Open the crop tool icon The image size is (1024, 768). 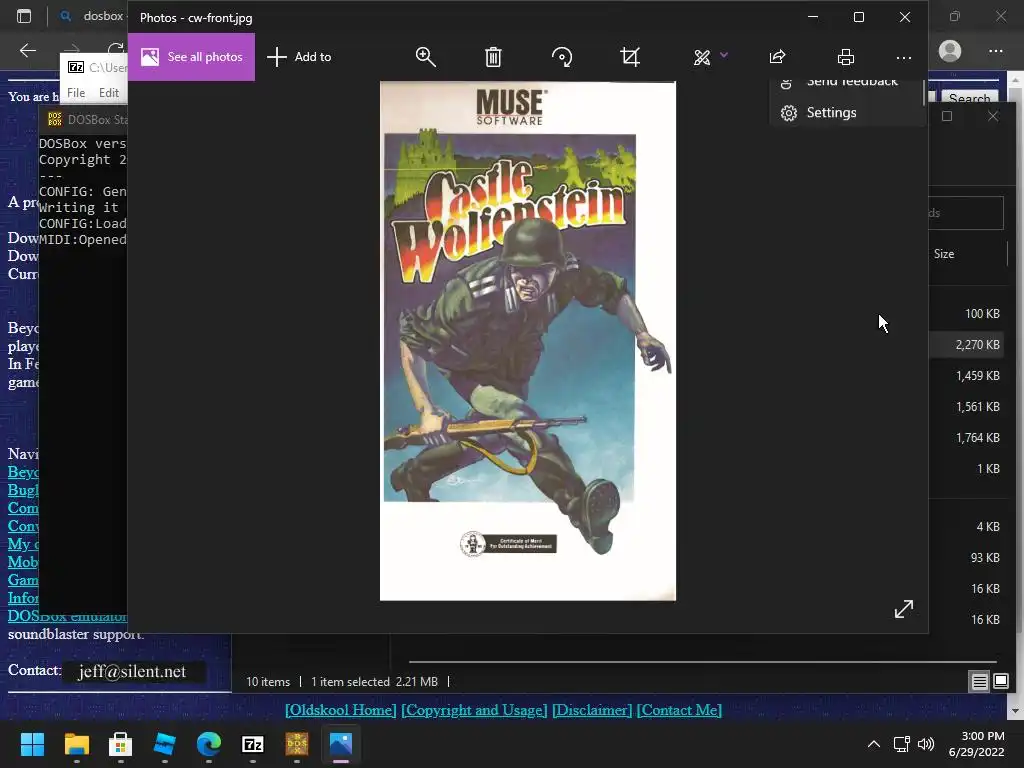point(630,57)
